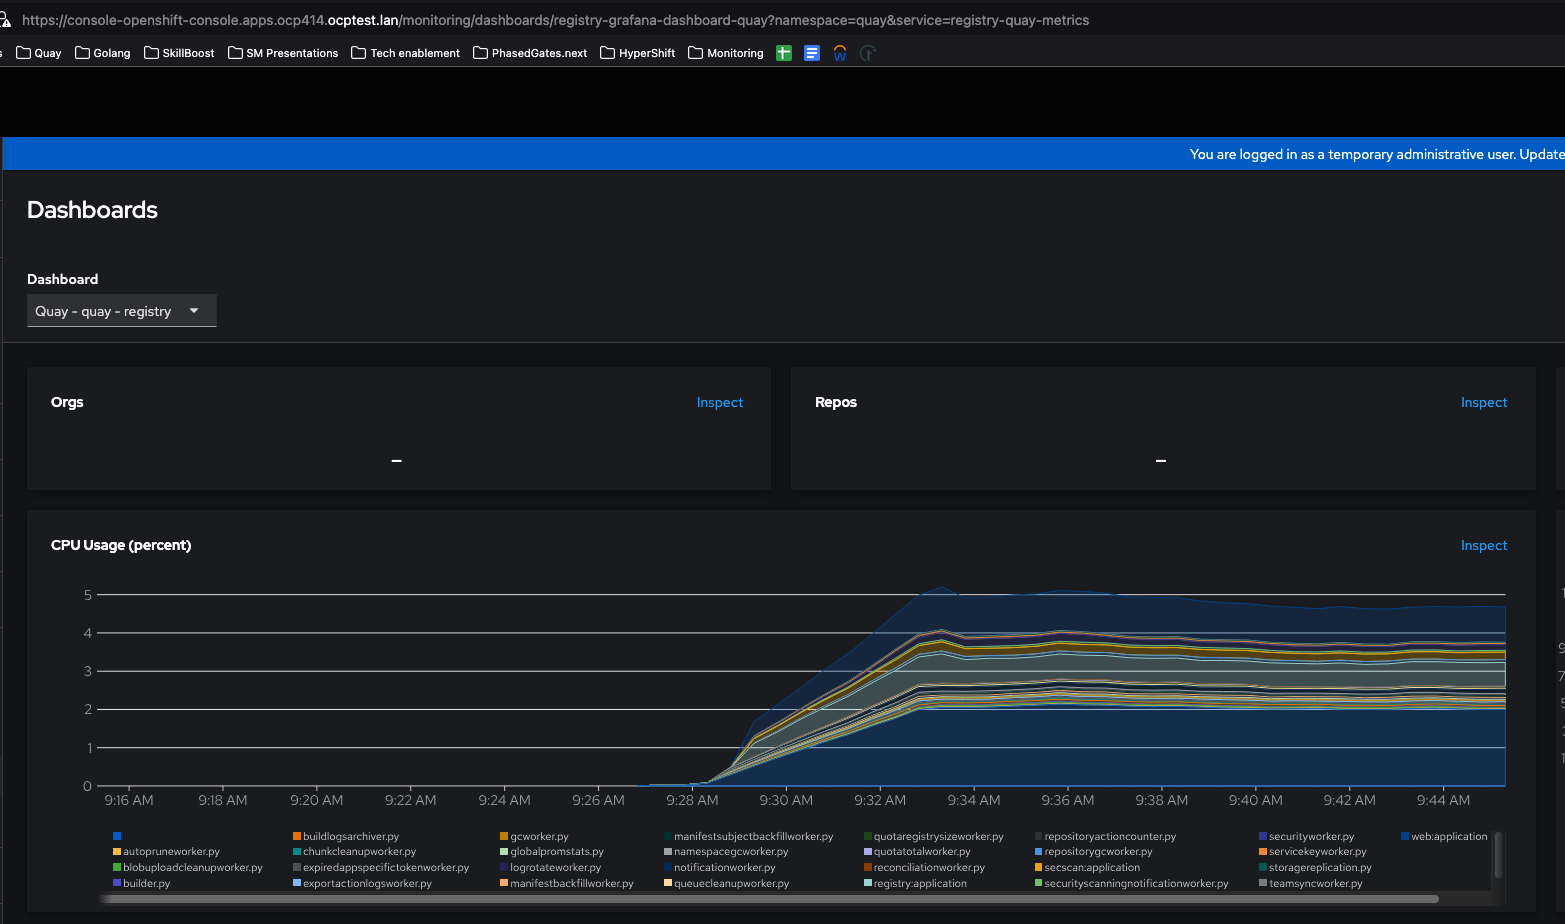Click the green spreadsheet bookmark icon
Screen dimensions: 1565x924
coord(784,53)
